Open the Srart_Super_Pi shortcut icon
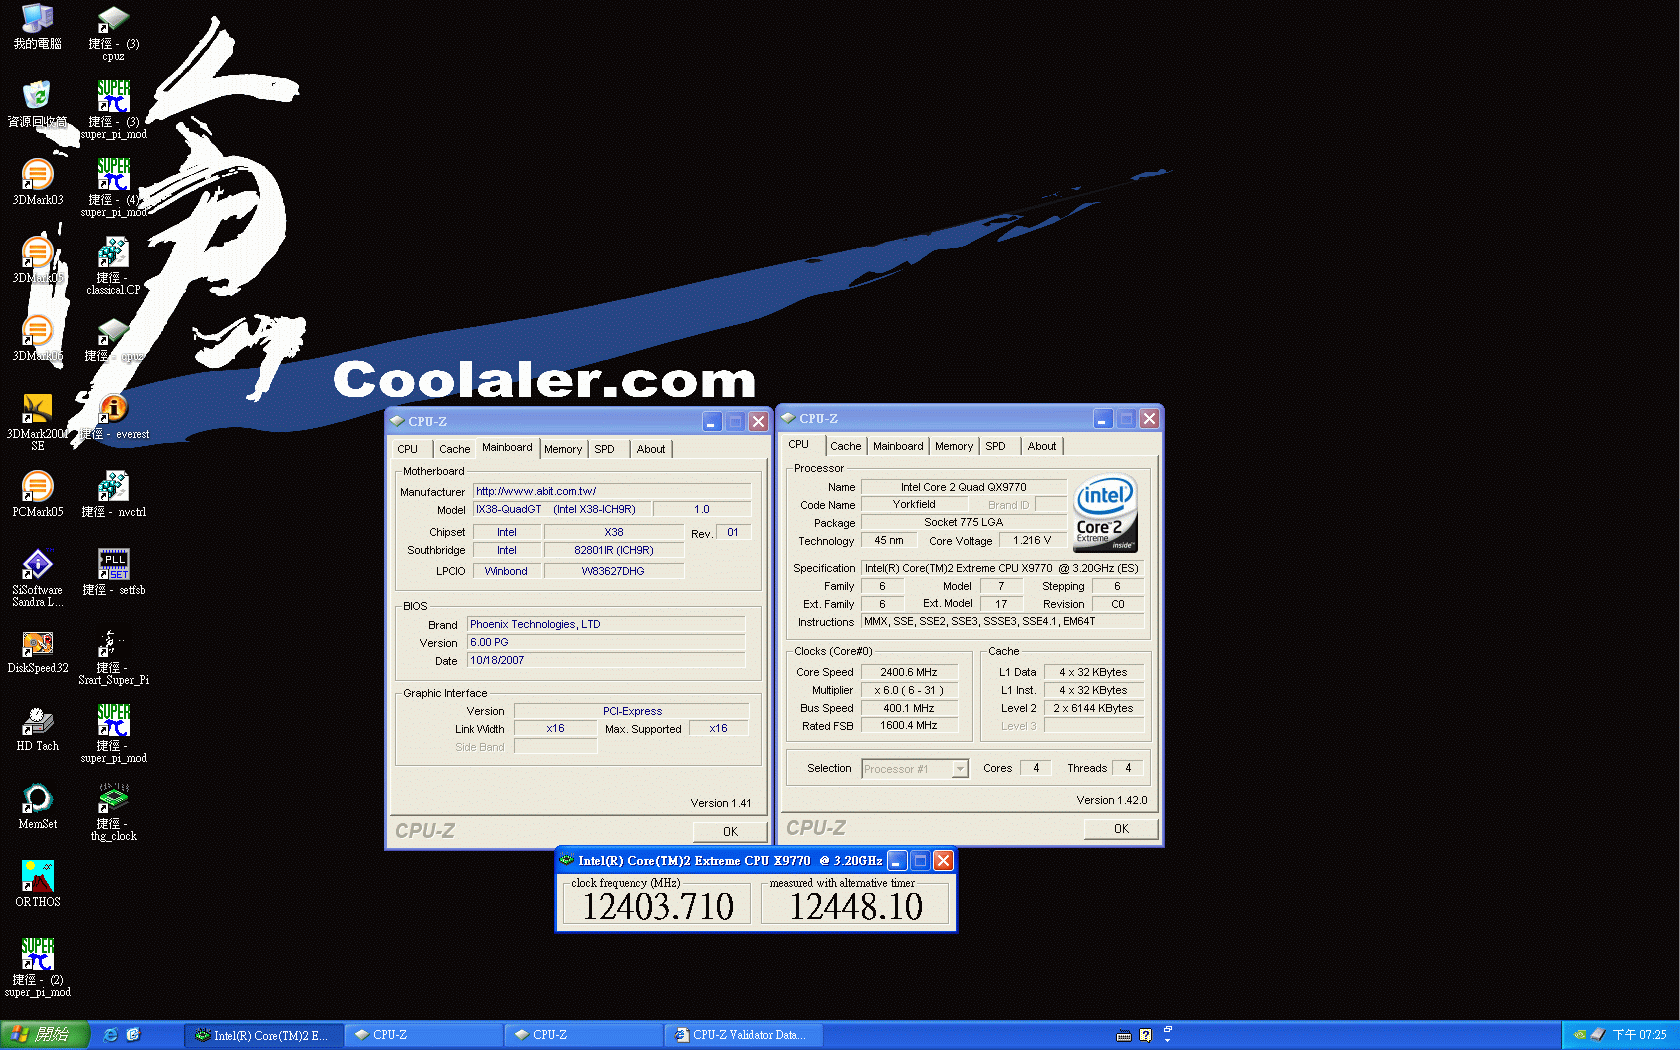The height and width of the screenshot is (1050, 1680). click(113, 656)
